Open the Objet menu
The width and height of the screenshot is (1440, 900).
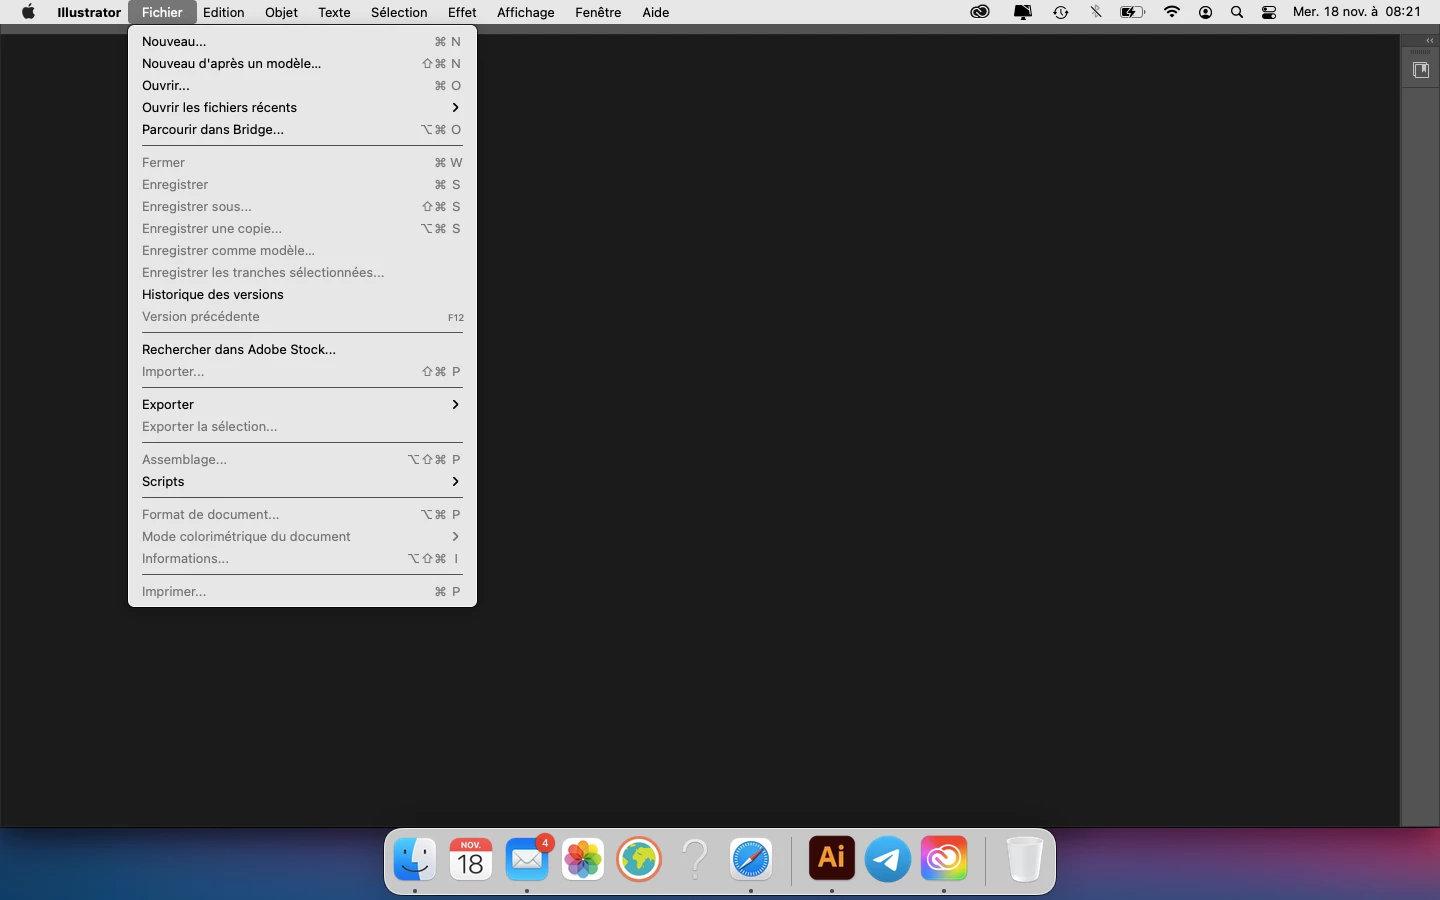[282, 12]
